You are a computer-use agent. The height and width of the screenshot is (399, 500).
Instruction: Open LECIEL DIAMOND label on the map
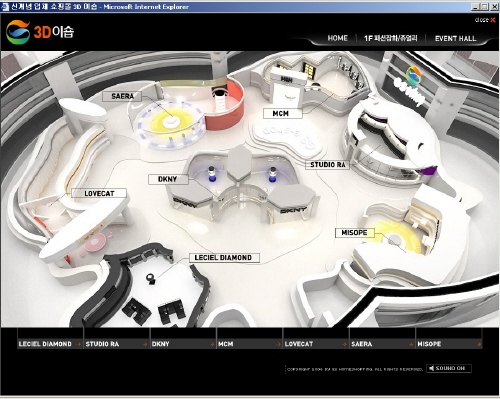click(x=224, y=258)
